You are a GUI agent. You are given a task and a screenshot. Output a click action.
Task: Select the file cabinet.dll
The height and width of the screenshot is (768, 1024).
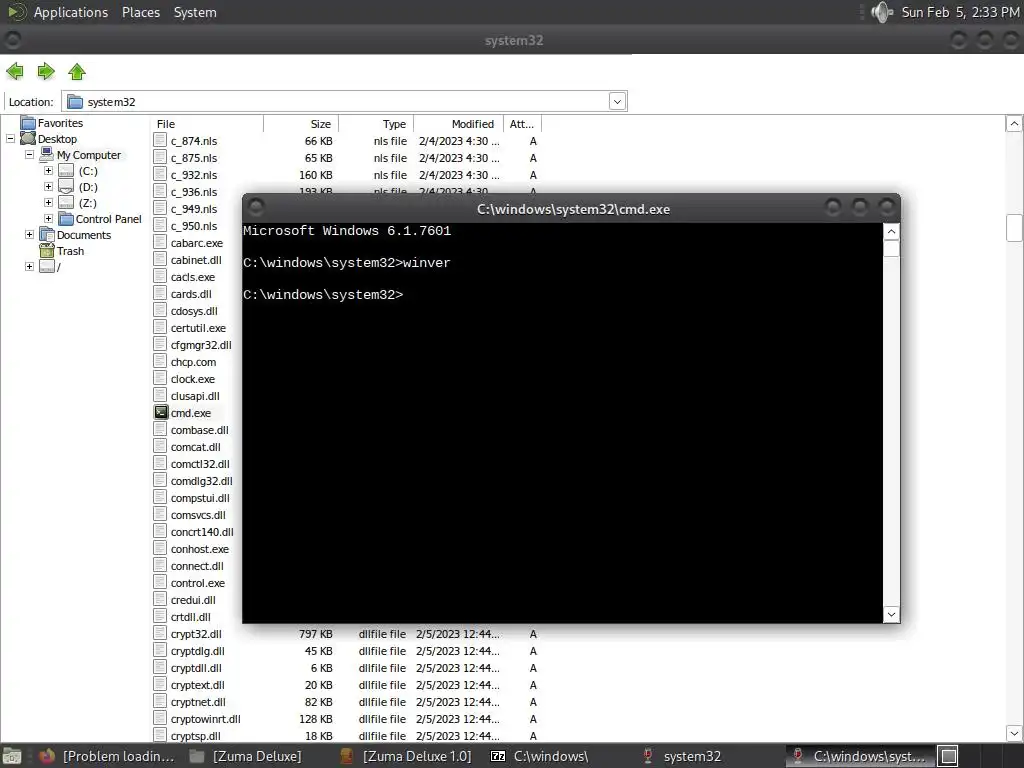196,260
